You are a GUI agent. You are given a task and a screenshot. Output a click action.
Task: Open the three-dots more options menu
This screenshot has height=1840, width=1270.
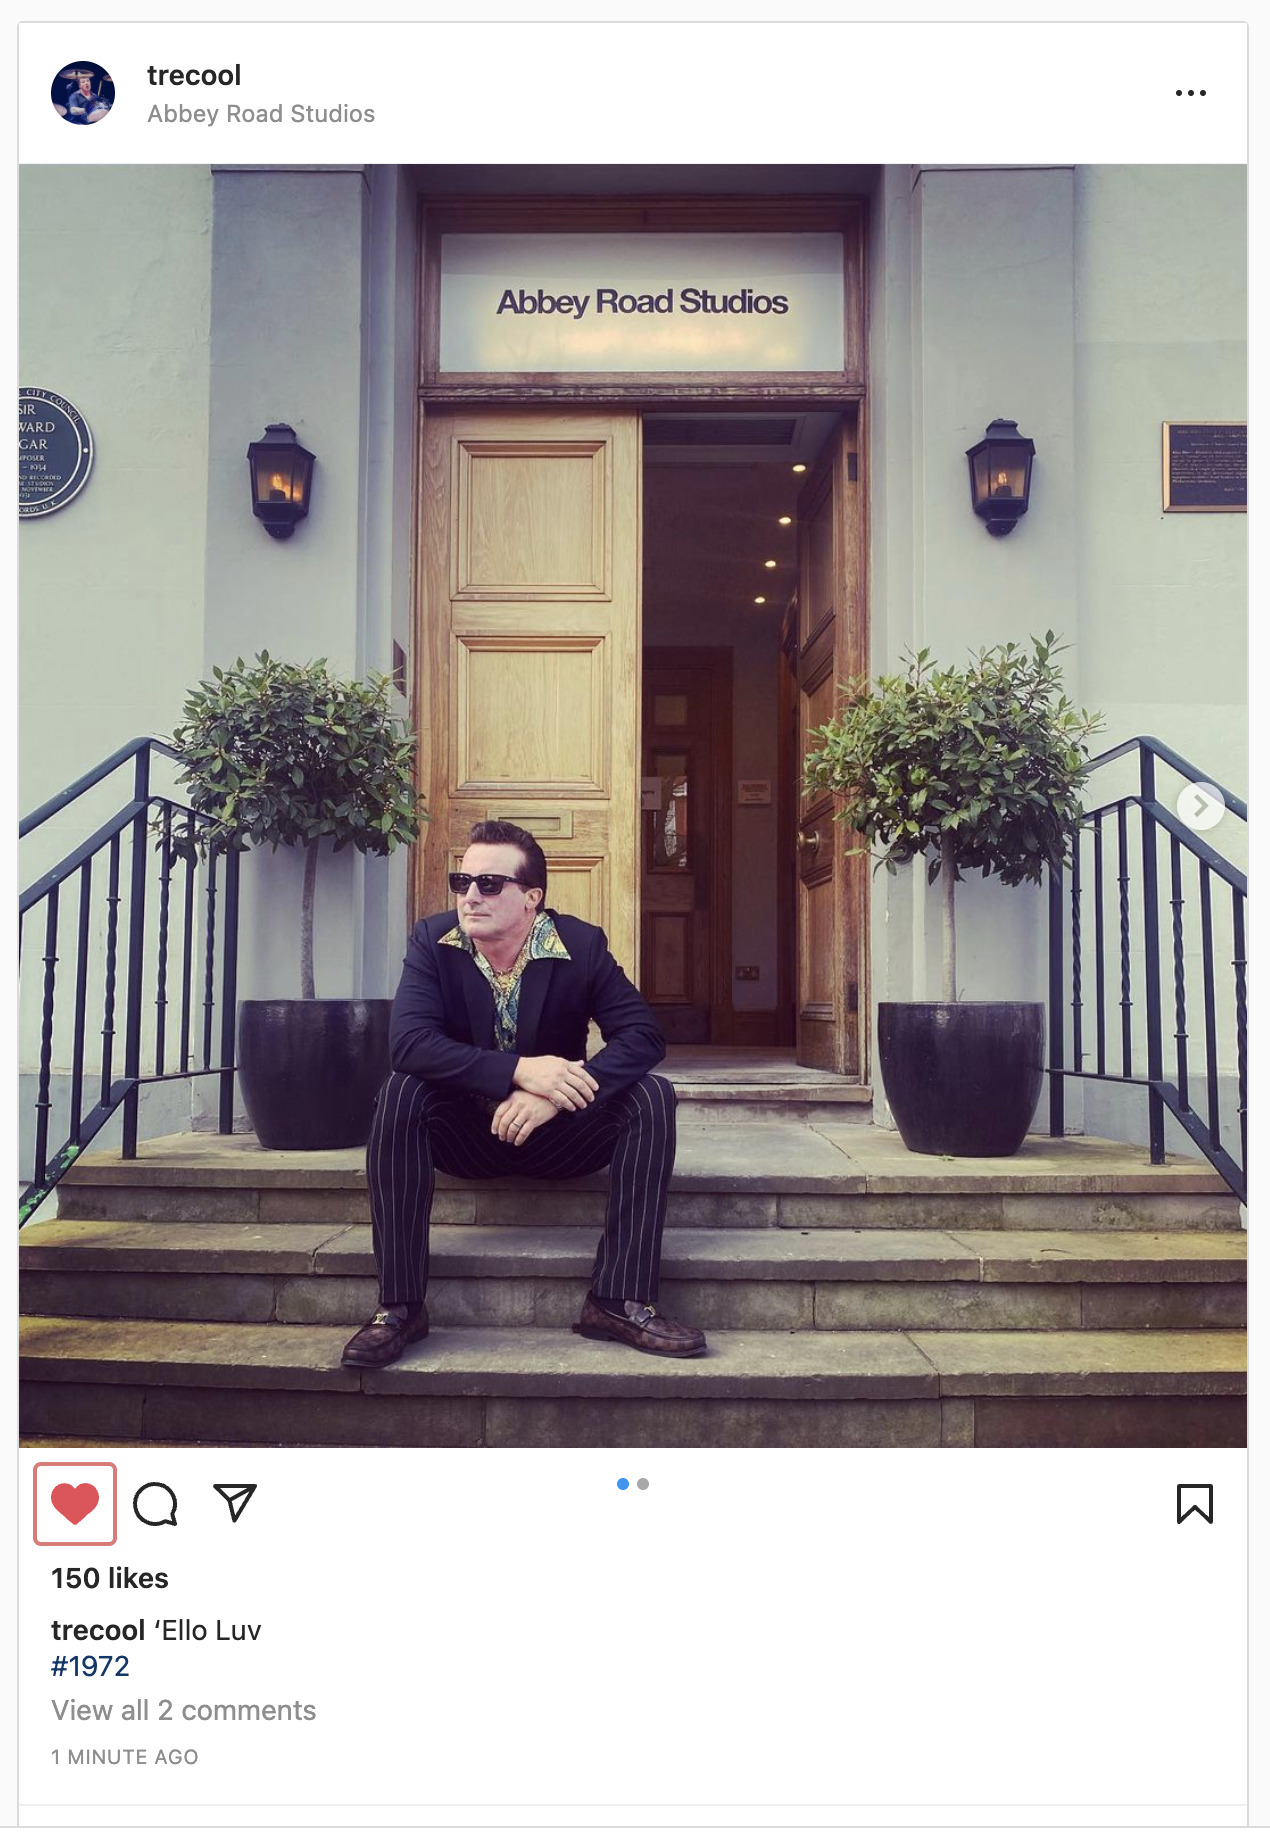1190,93
